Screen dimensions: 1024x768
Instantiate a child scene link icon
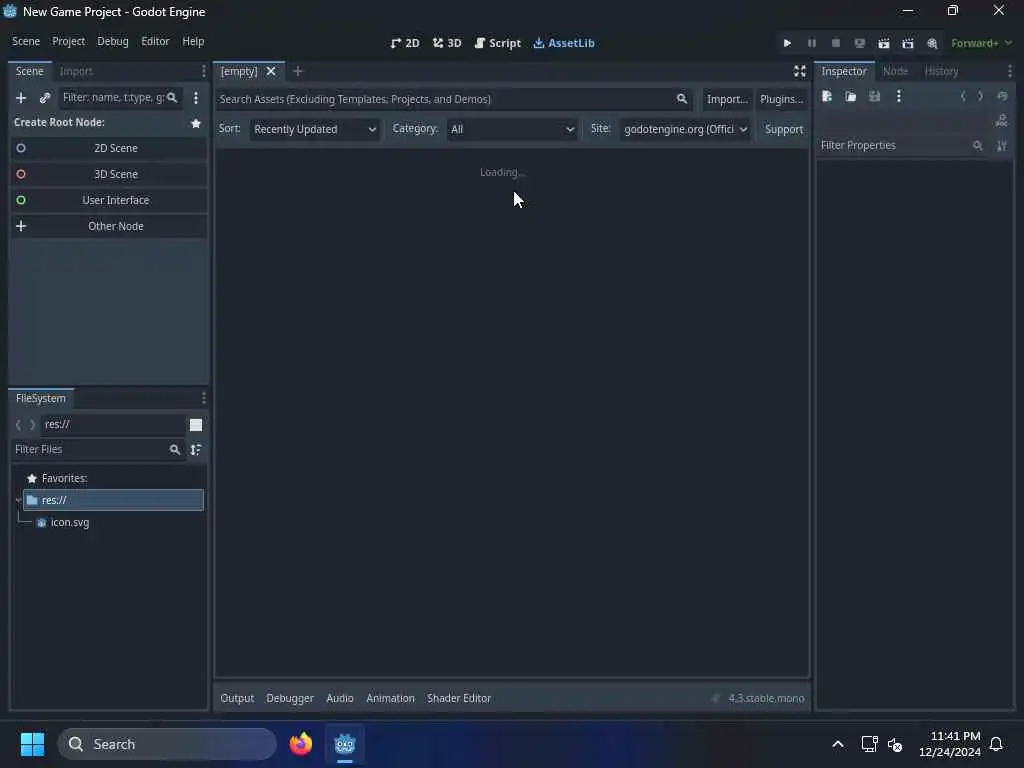point(44,97)
